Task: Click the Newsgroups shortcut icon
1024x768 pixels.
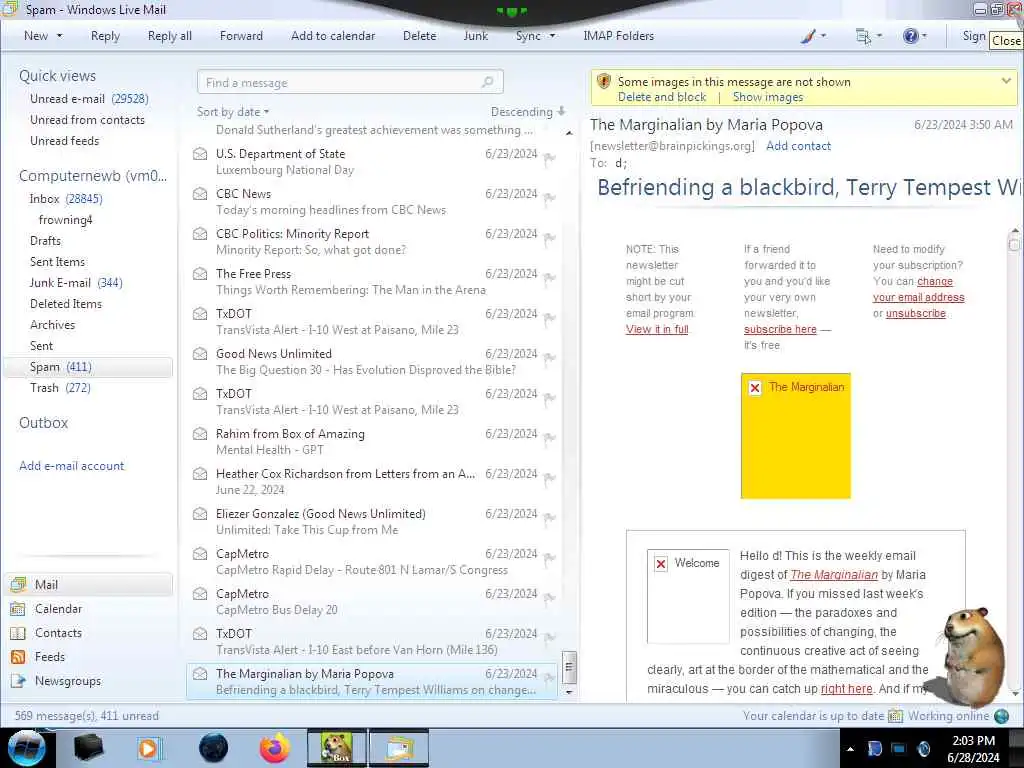Action: (x=18, y=681)
